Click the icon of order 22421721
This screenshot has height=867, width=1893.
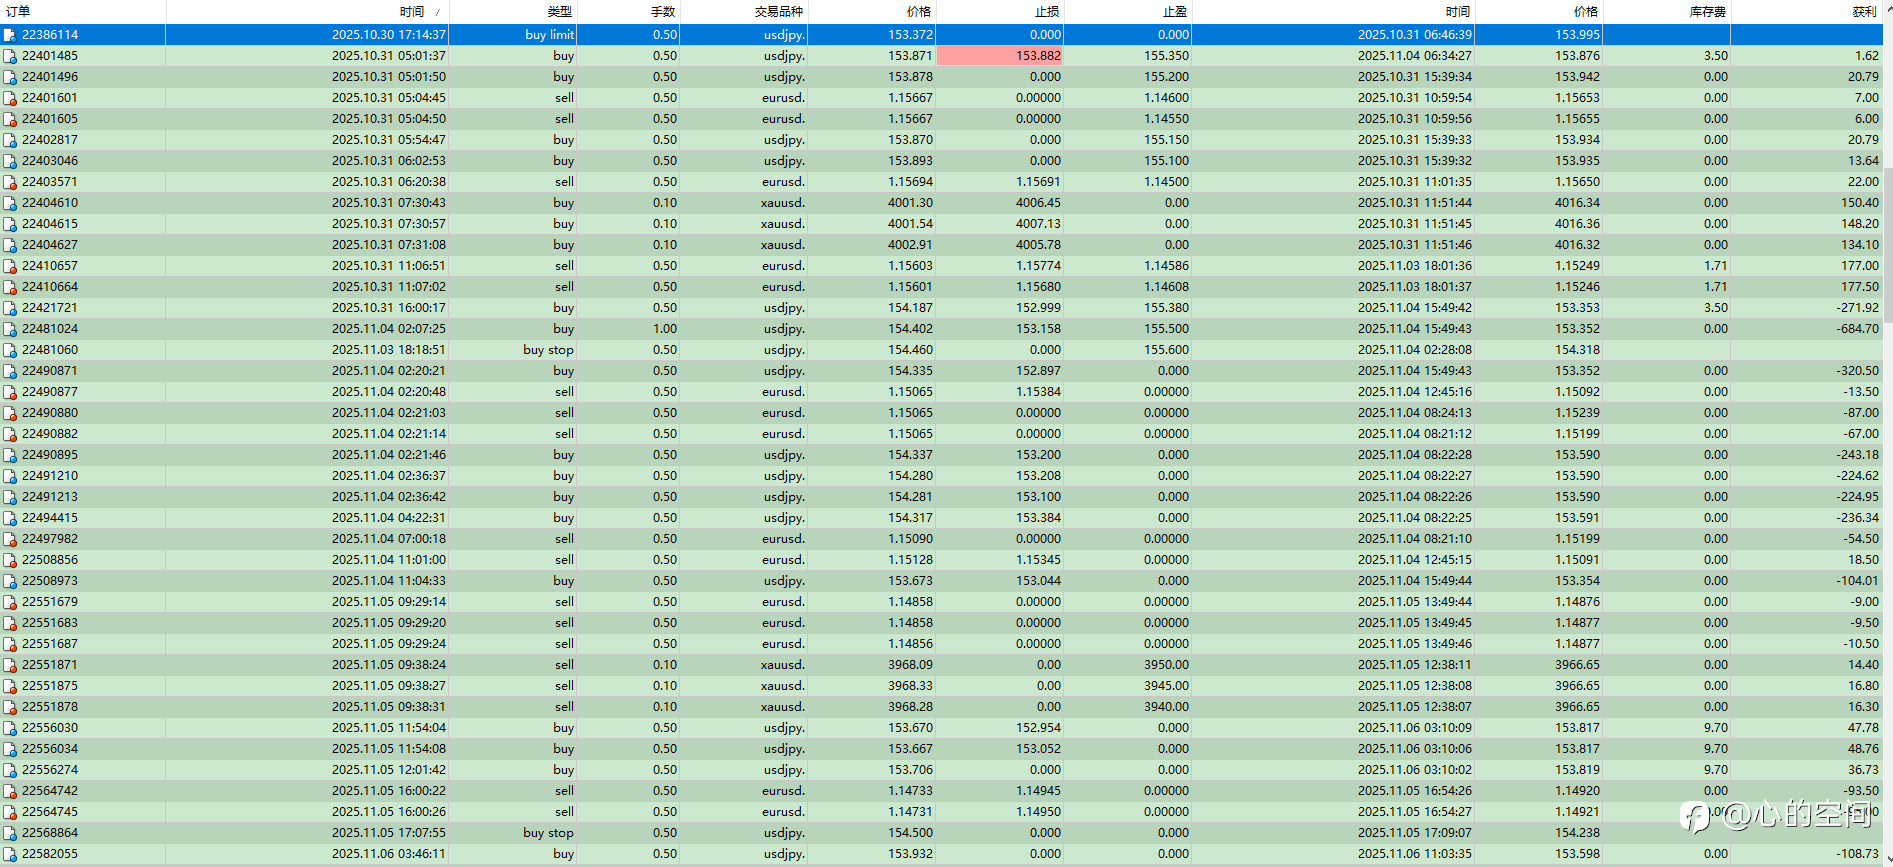10,308
